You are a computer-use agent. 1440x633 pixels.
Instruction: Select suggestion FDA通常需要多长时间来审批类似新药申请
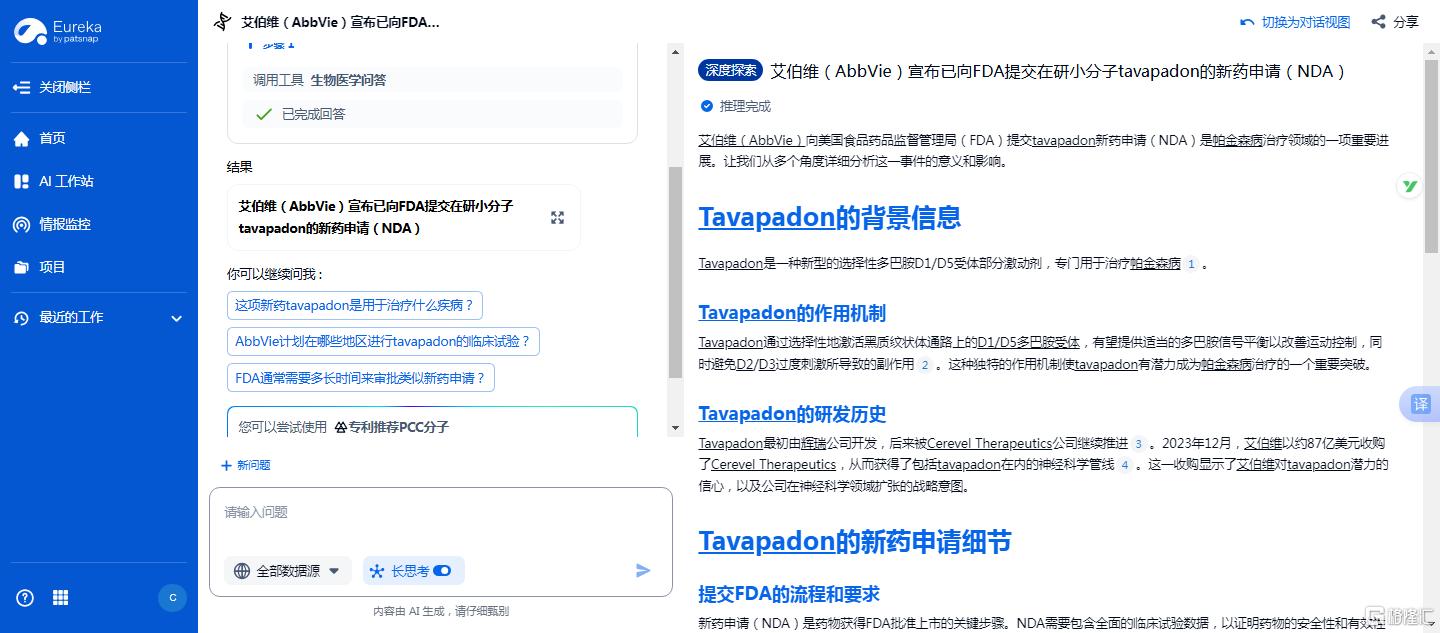tap(360, 379)
